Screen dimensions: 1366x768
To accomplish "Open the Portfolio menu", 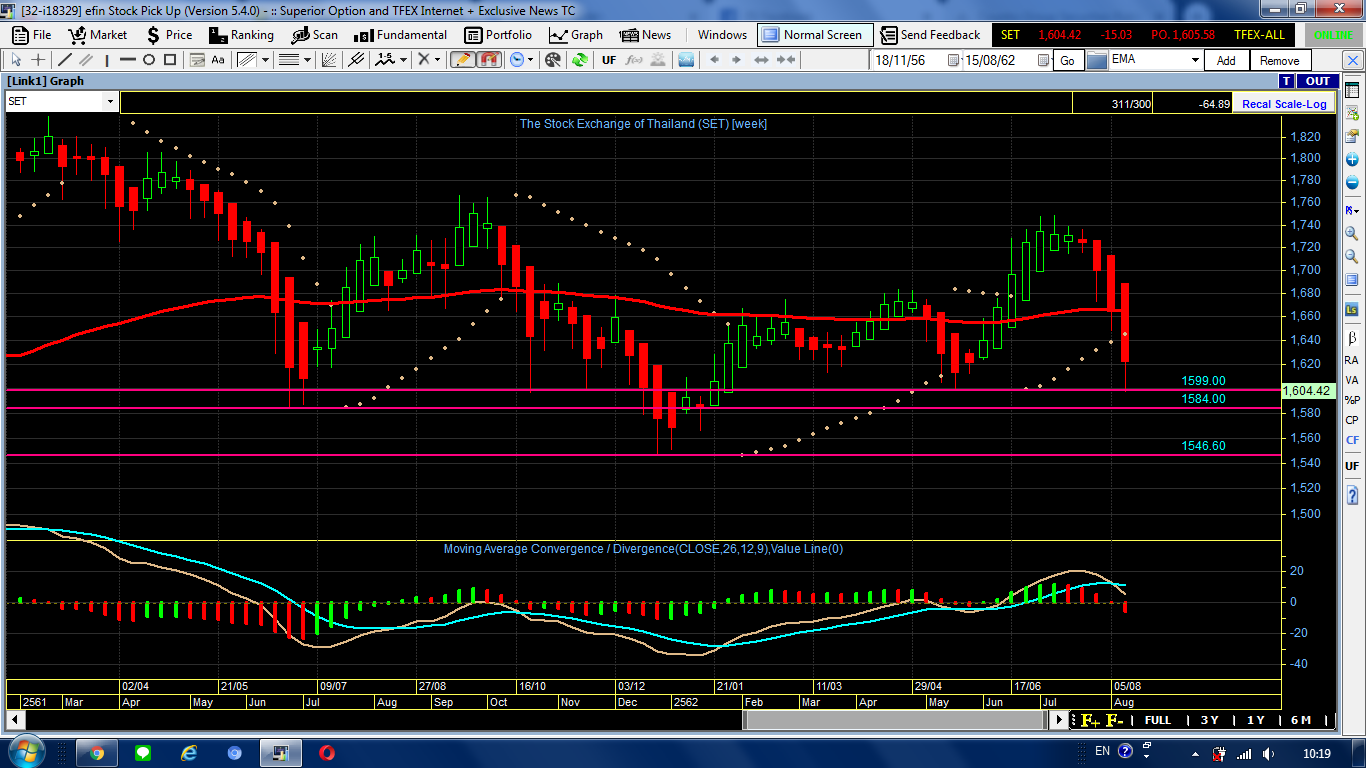I will [499, 35].
